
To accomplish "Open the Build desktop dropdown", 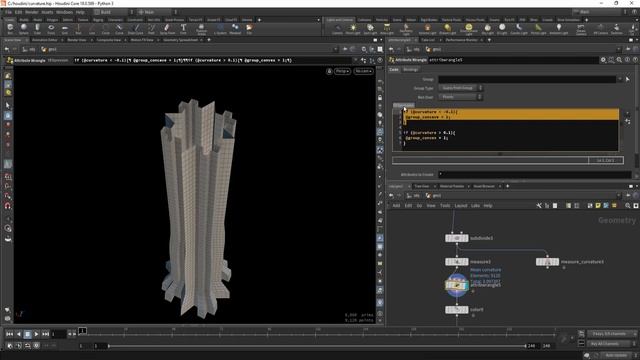I will [x=113, y=12].
